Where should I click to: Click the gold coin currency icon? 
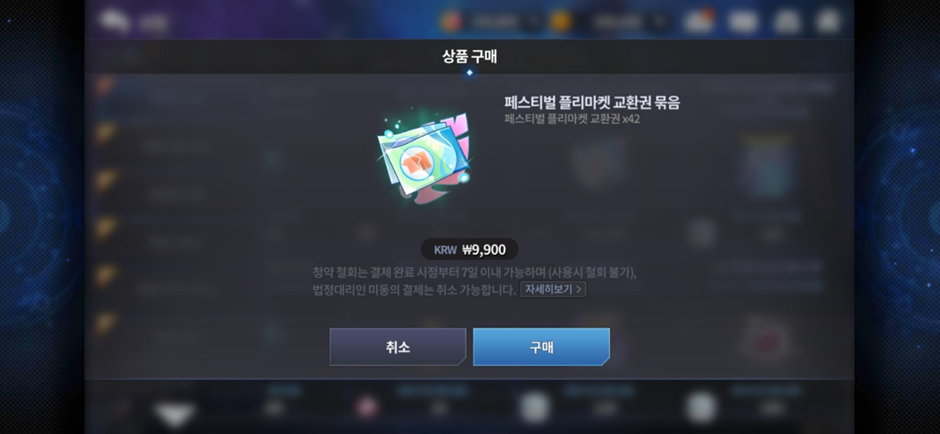coord(561,22)
